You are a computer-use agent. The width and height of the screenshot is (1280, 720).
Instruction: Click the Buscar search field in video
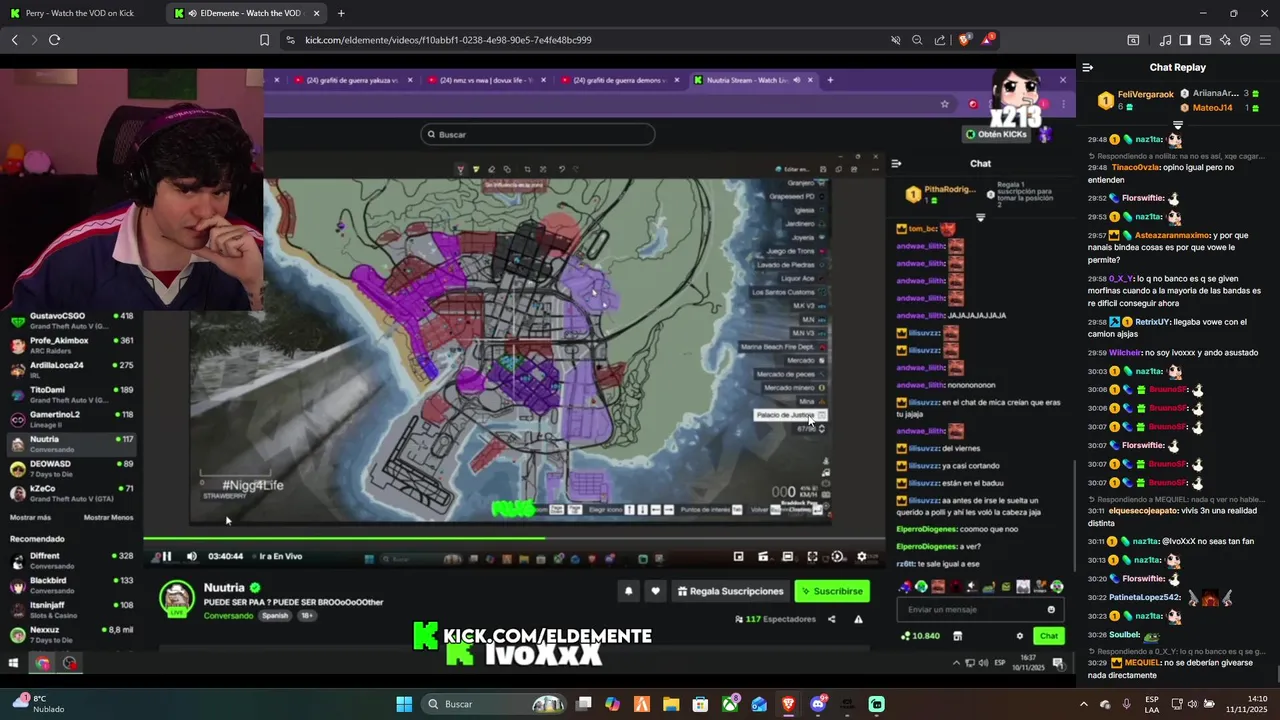pos(538,134)
